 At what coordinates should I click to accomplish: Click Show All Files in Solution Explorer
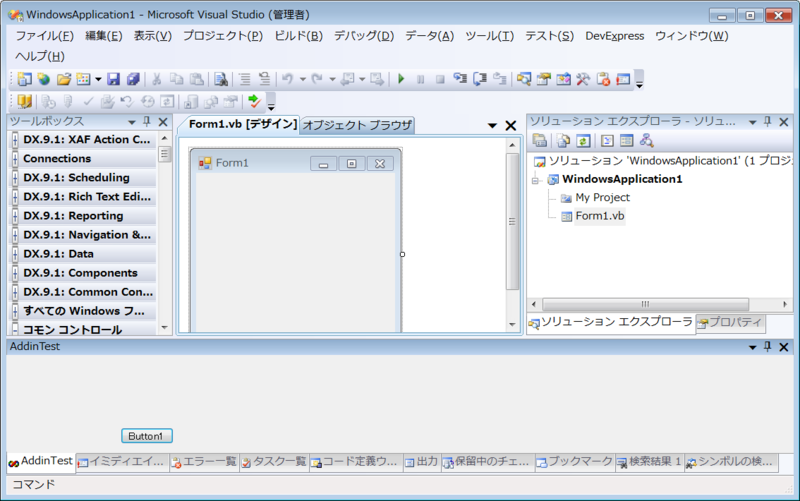563,140
